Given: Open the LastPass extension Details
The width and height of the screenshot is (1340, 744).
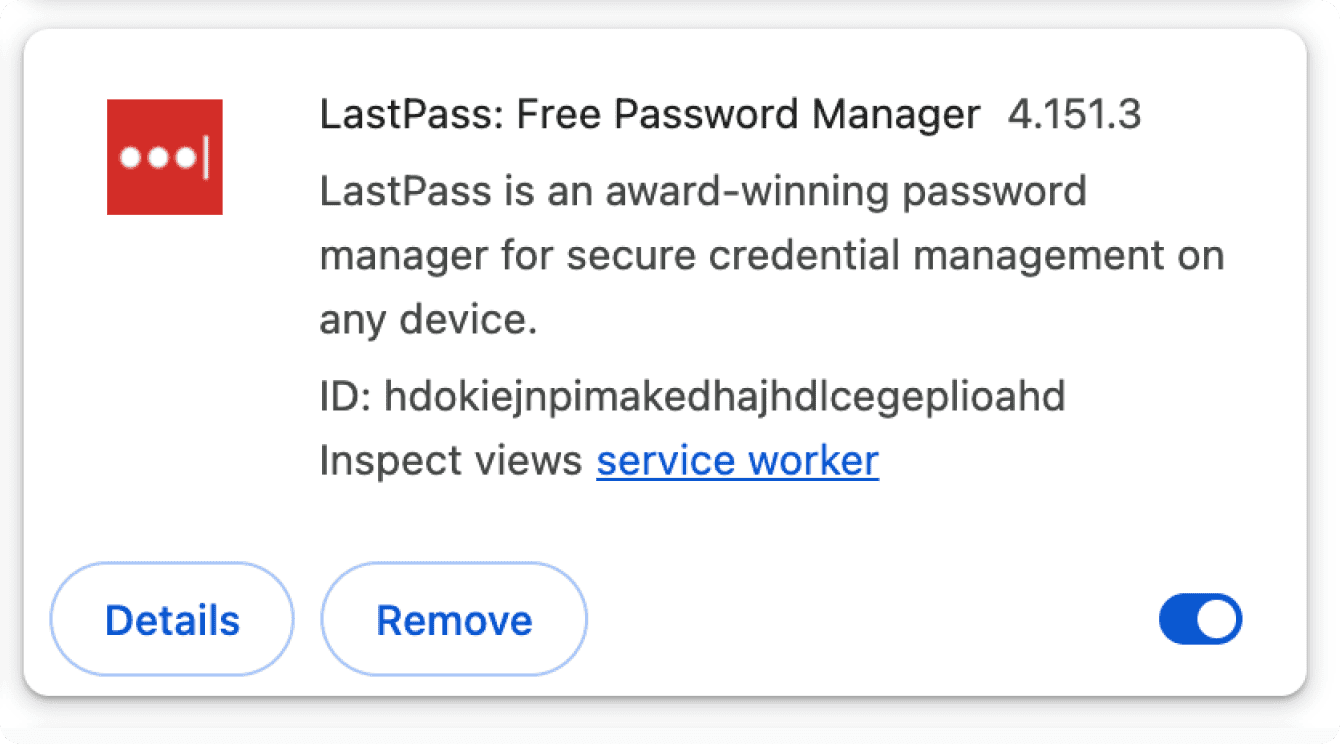Looking at the screenshot, I should (172, 620).
